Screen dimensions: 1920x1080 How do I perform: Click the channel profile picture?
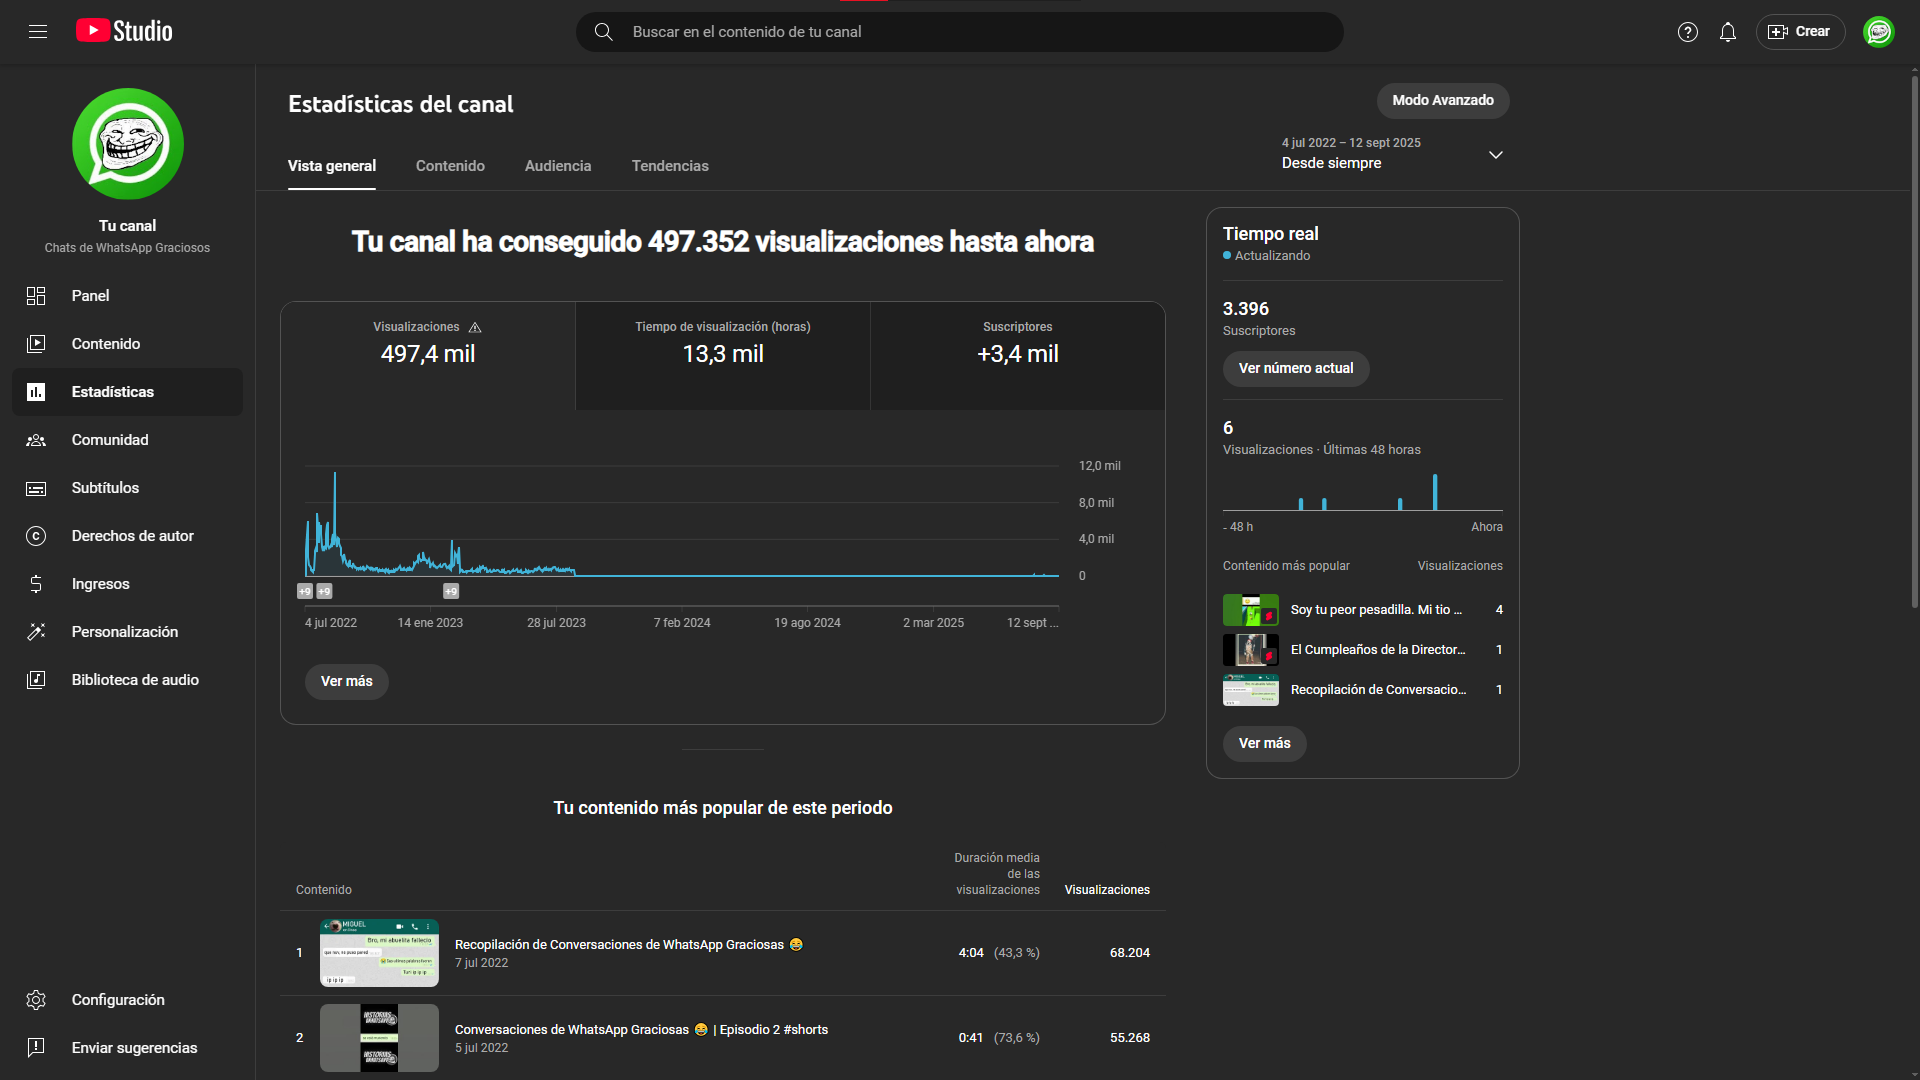point(128,144)
